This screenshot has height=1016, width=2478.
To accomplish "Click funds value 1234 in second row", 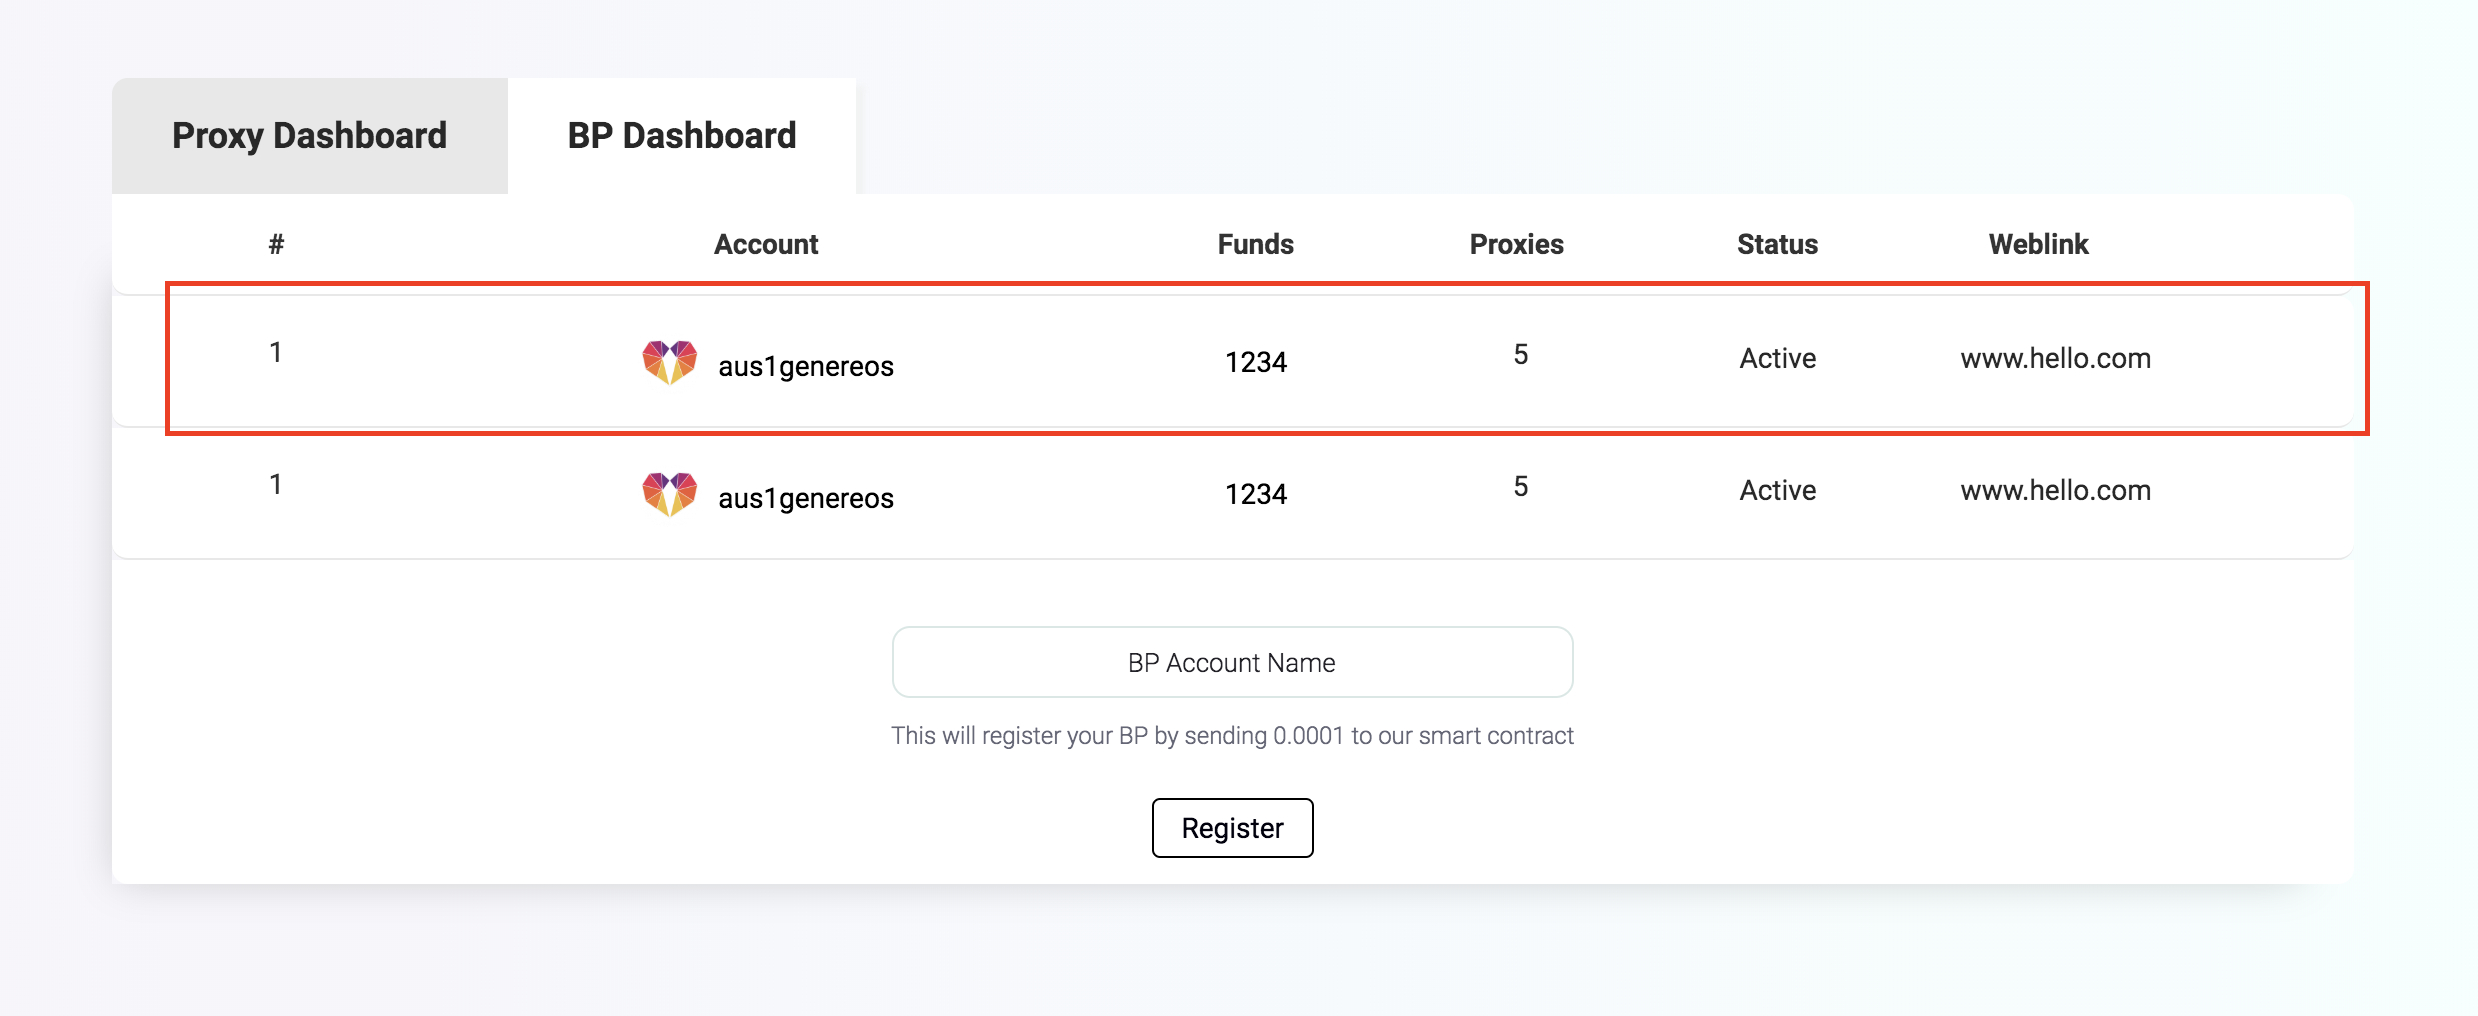I will (x=1256, y=494).
